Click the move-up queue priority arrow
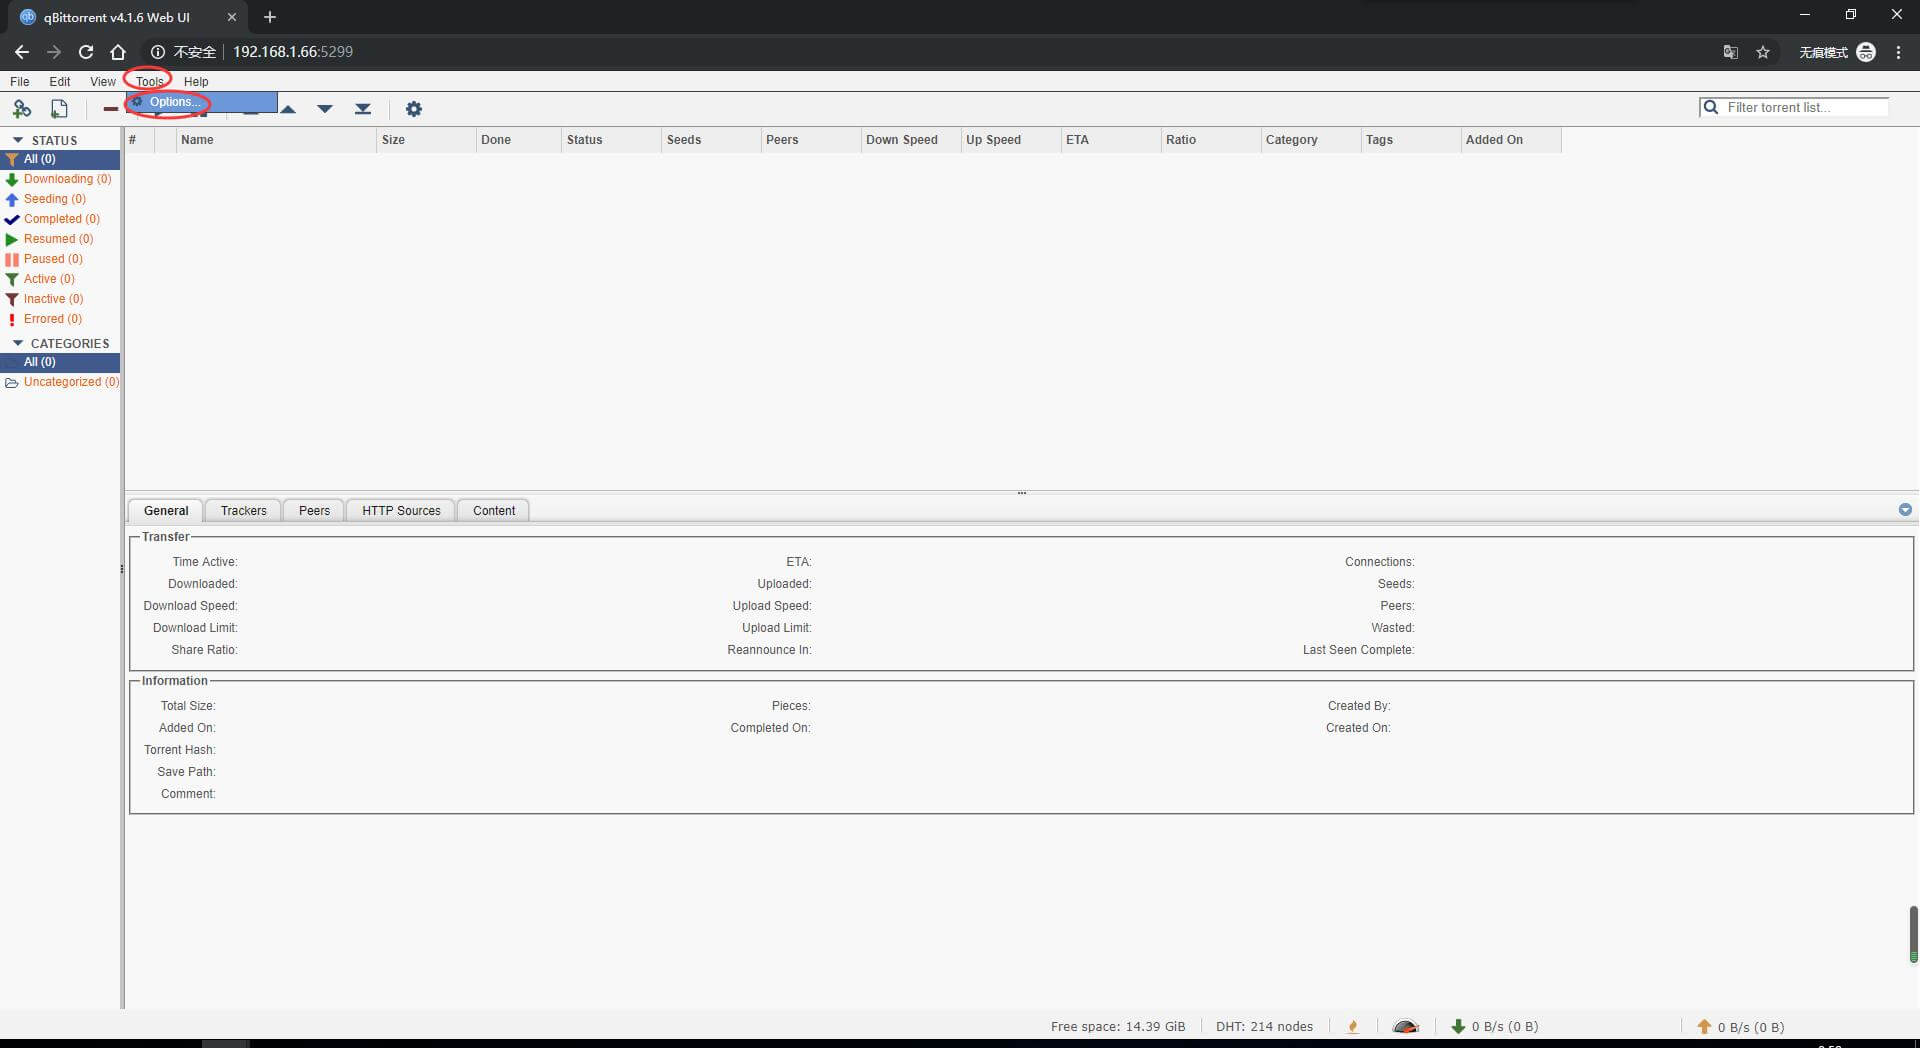 pos(288,109)
